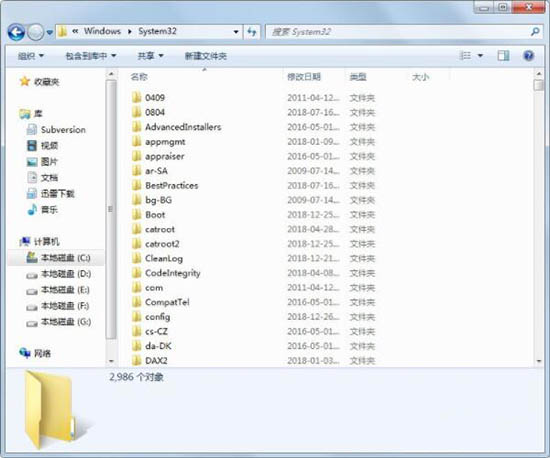The width and height of the screenshot is (550, 458).
Task: Open the 包含到库中 menu
Action: [90, 56]
